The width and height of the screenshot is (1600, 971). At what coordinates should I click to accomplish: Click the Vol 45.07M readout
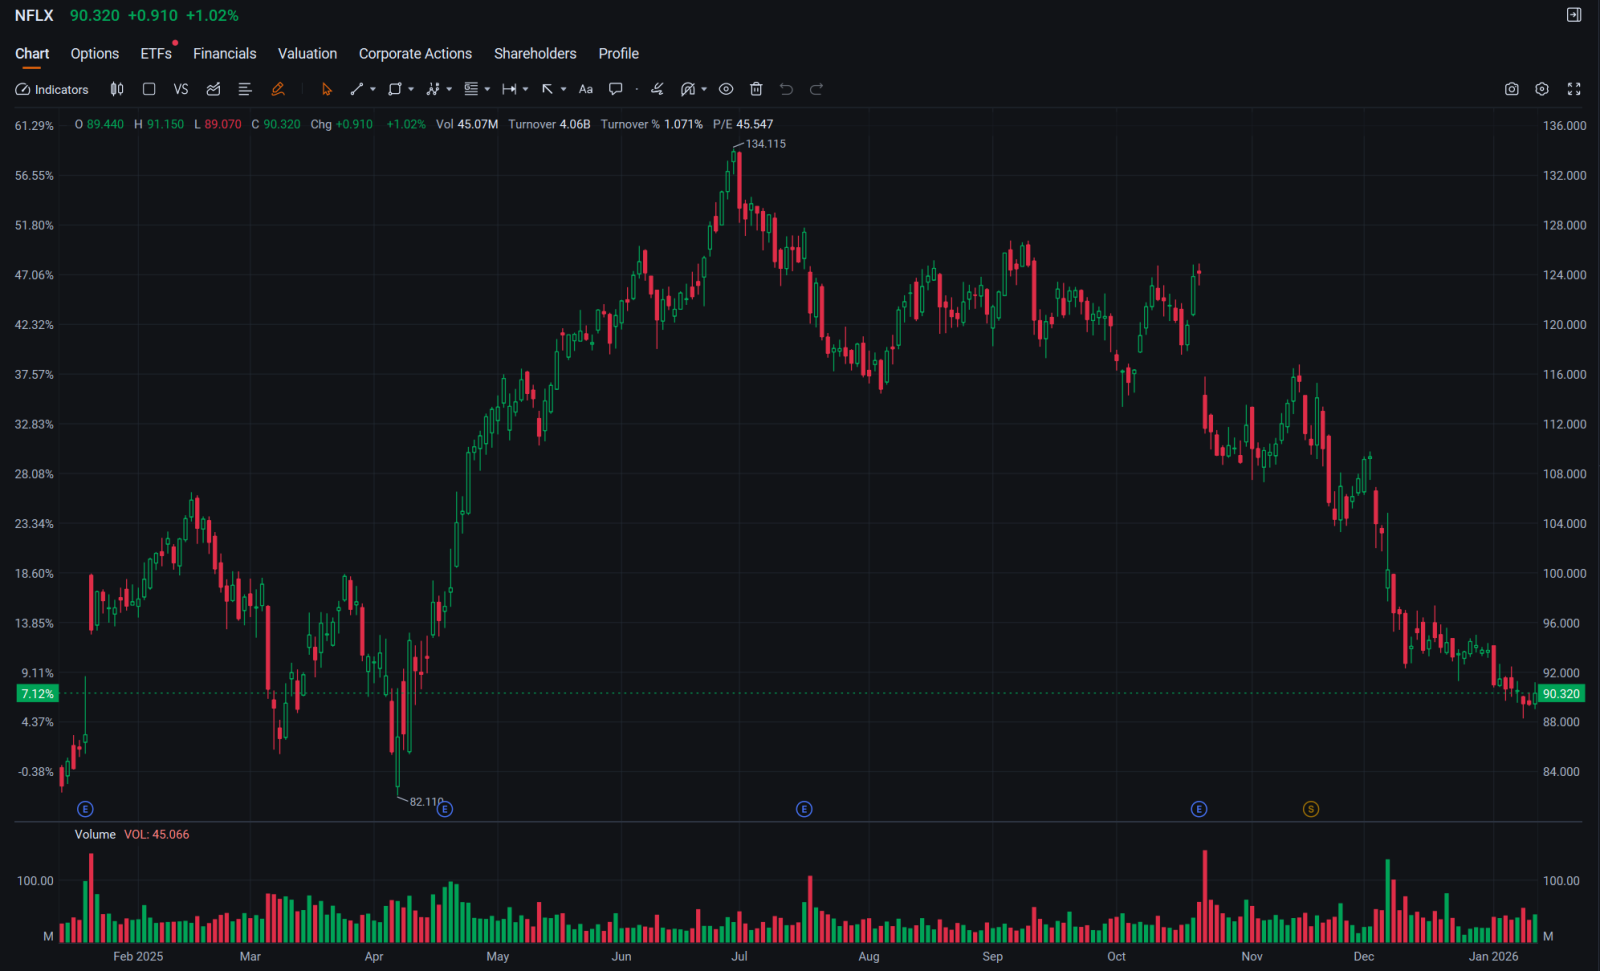(x=467, y=125)
